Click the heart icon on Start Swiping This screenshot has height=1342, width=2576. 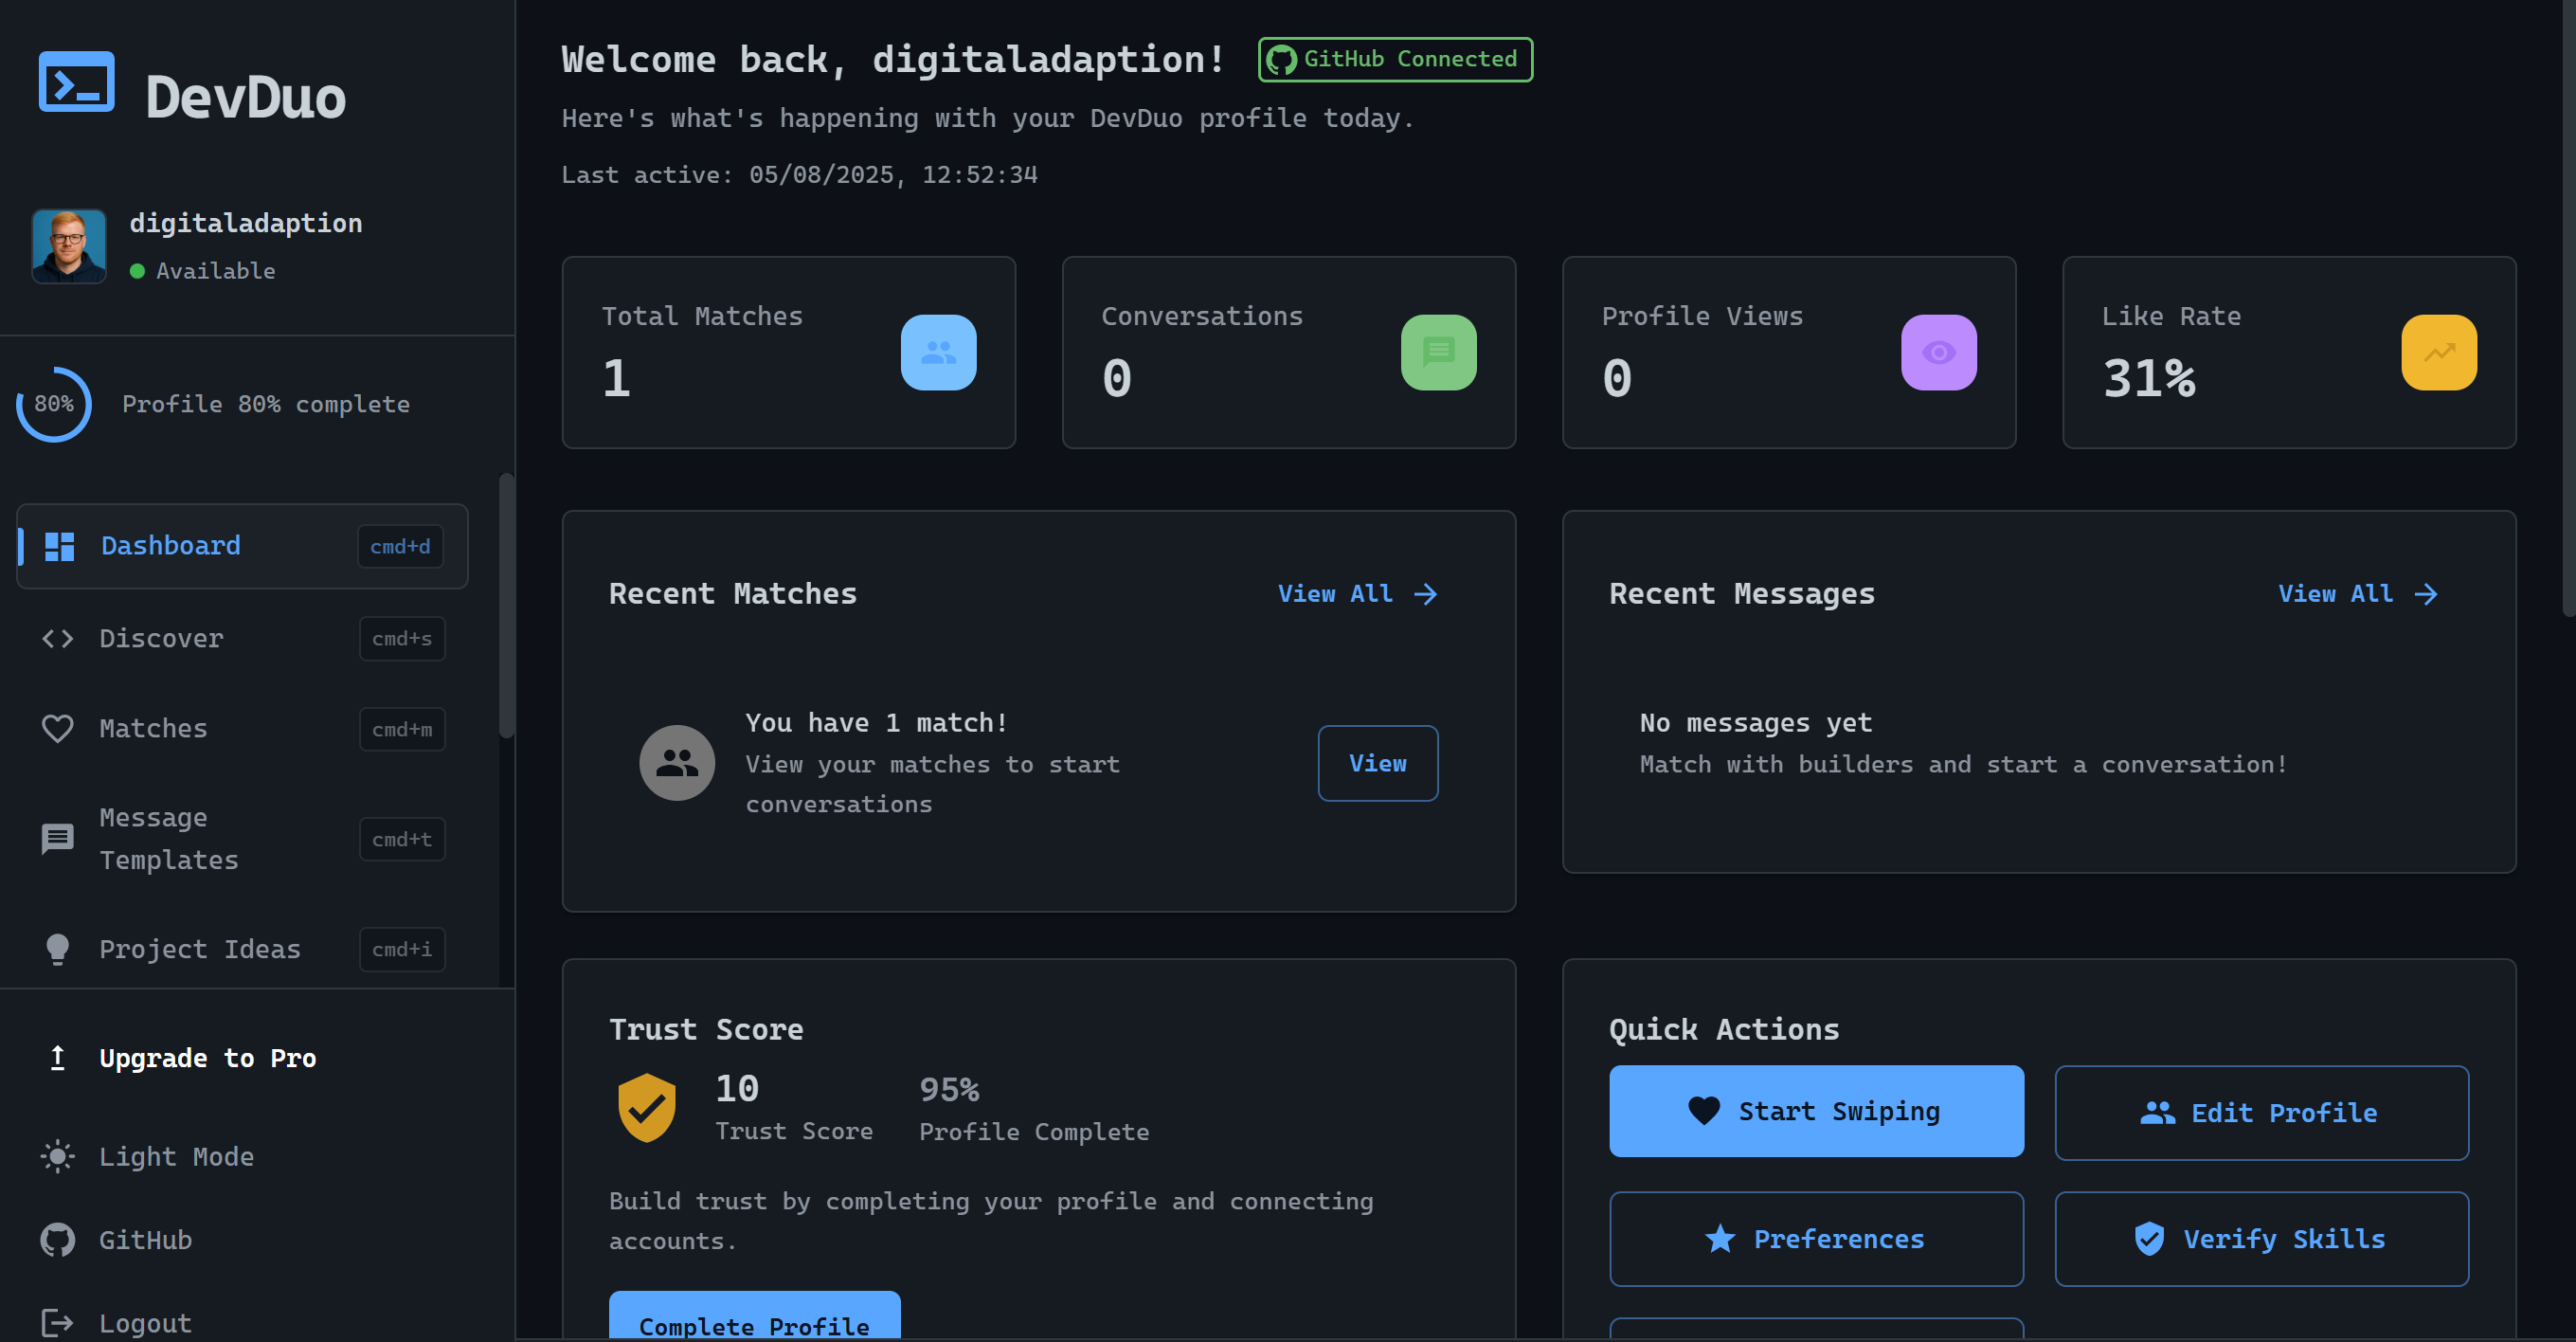[x=1704, y=1111]
